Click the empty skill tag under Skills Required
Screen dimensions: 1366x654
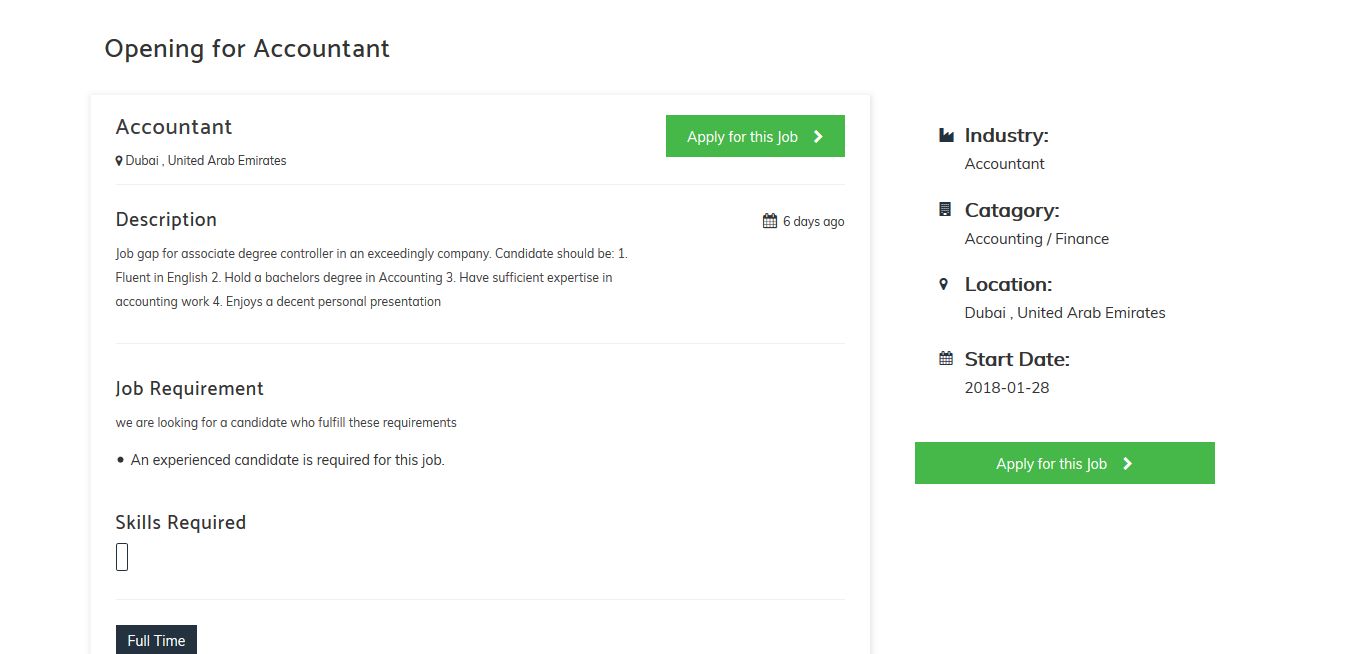point(122,557)
